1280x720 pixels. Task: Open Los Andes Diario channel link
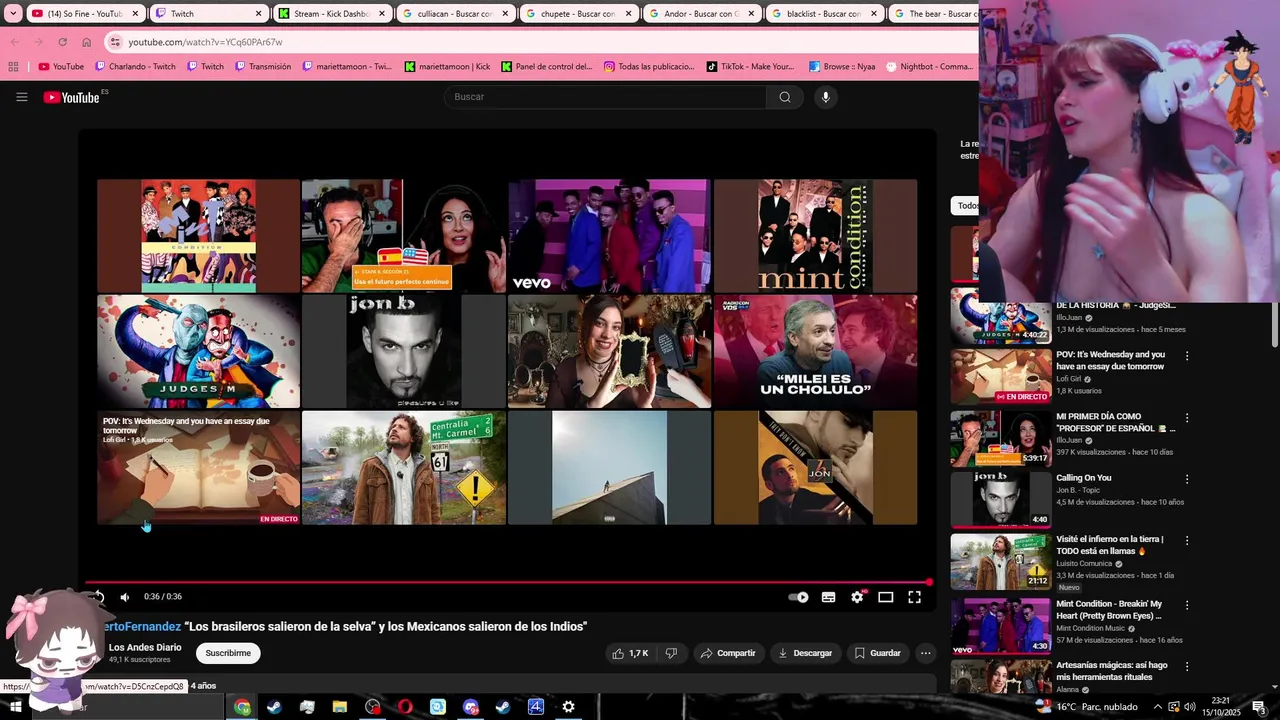pos(145,648)
